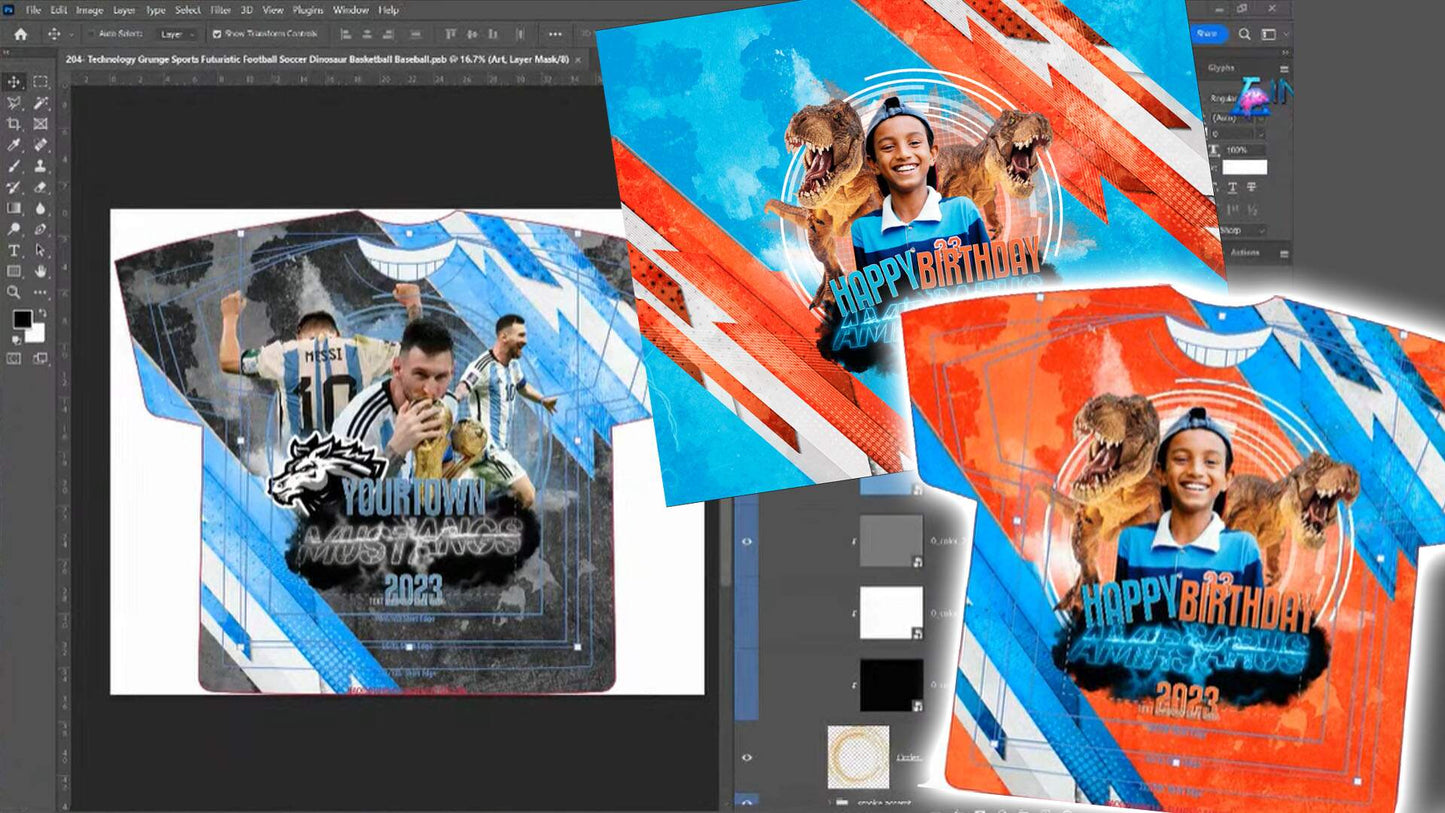Screen dimensions: 1445x813
Task: Select the Blur tool
Action: click(x=40, y=208)
